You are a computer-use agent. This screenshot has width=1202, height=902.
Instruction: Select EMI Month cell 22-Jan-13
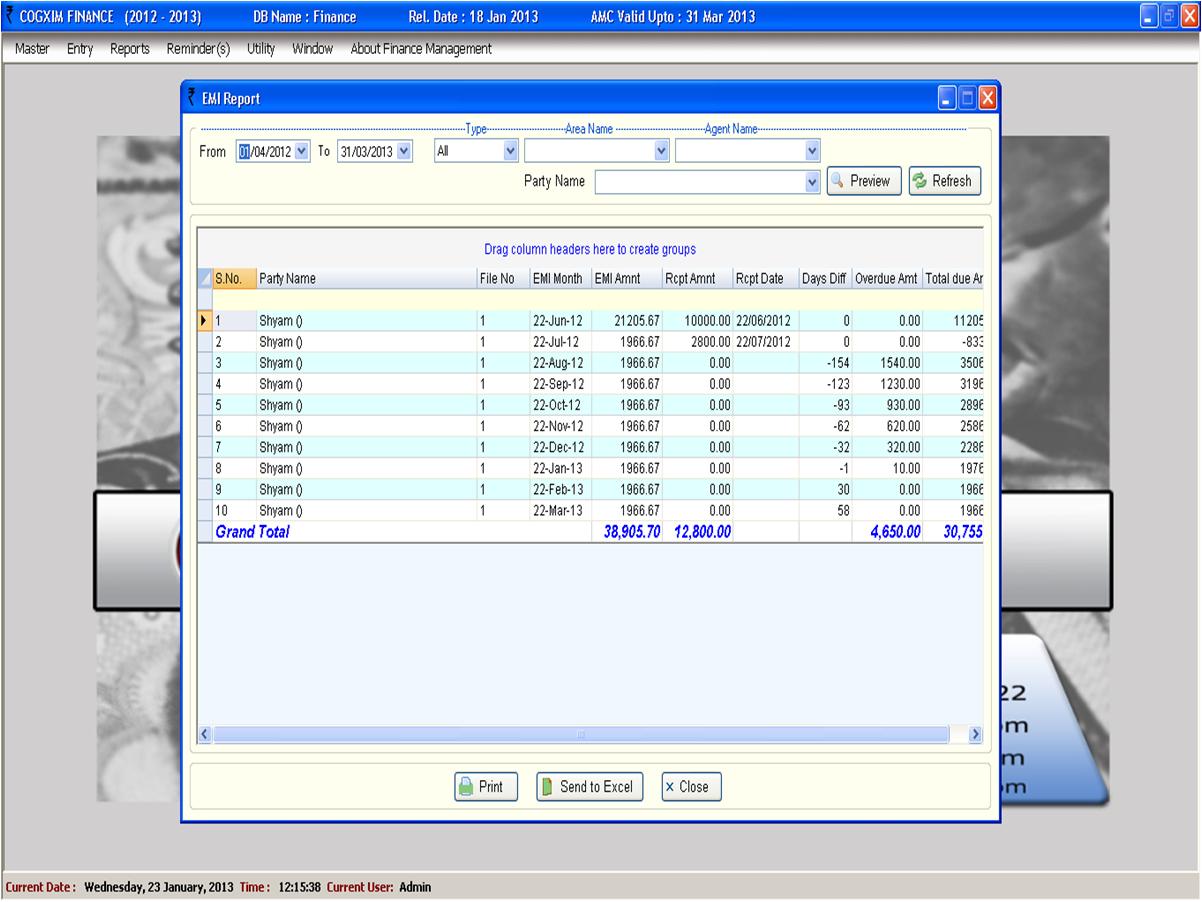(x=560, y=468)
